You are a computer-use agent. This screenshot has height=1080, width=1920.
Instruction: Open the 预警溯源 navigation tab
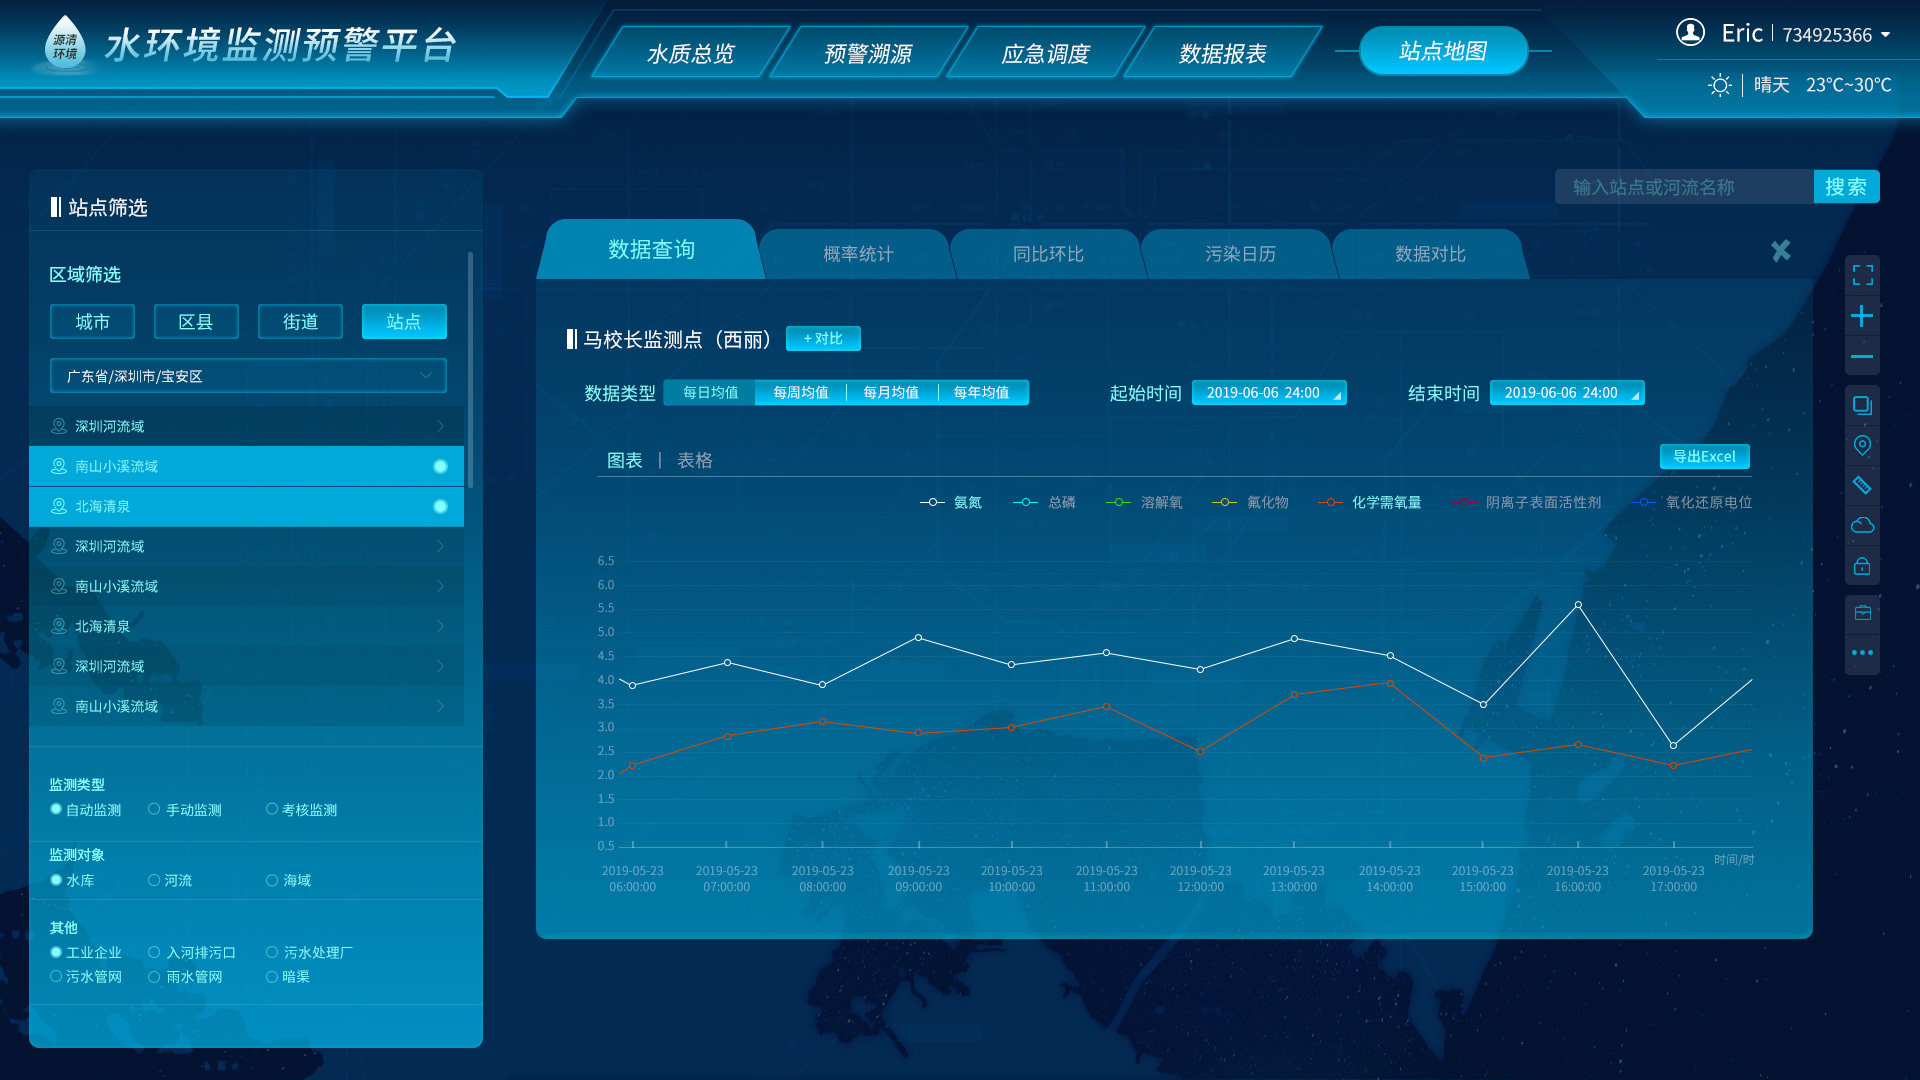coord(867,53)
